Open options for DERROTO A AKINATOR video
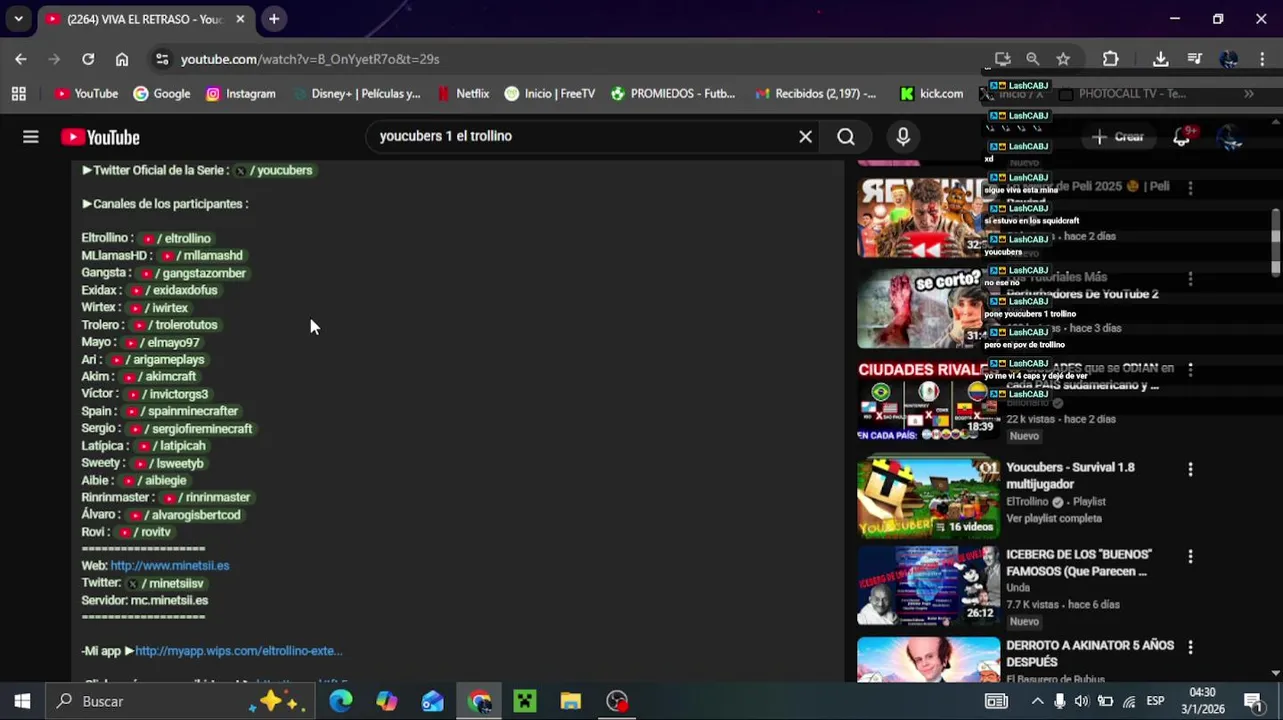Image resolution: width=1283 pixels, height=720 pixels. coord(1190,647)
